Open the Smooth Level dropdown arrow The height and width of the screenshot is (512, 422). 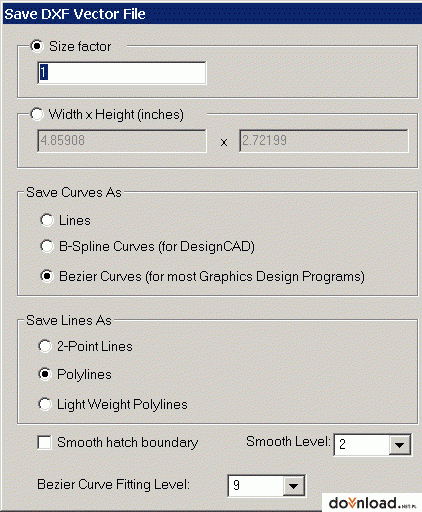(x=399, y=445)
